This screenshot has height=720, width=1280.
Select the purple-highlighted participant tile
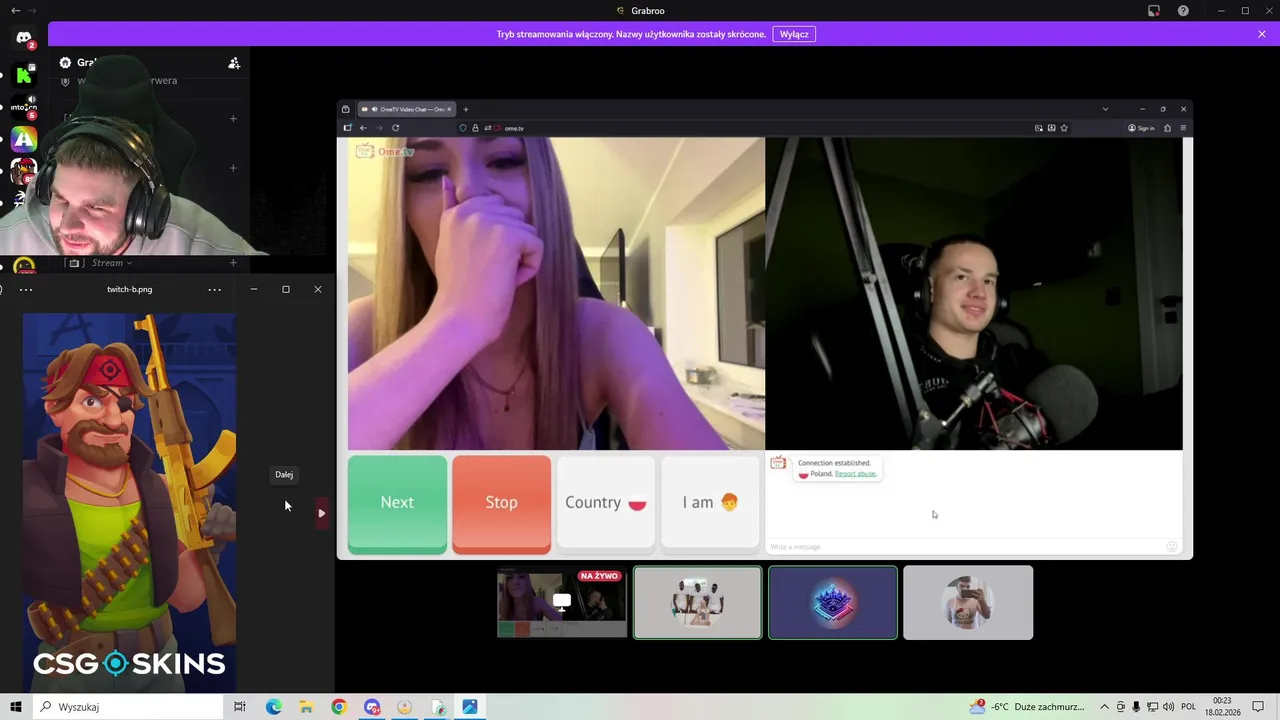[x=833, y=602]
